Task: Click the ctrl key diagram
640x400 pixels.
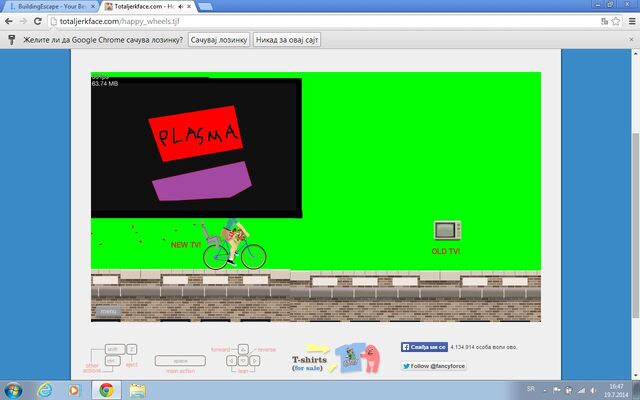Action: [x=113, y=361]
